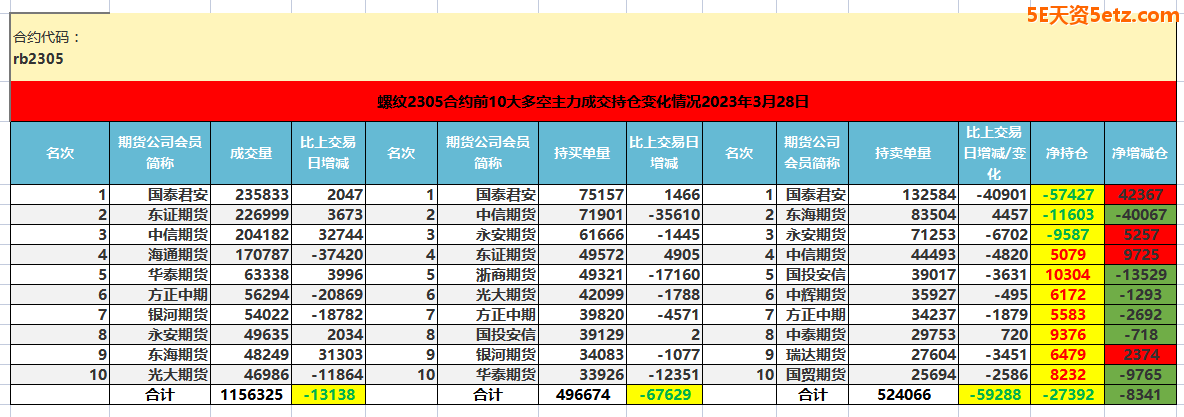Click the 净持仓 column header
Viewport: 1184px width, 417px height.
pos(1067,153)
